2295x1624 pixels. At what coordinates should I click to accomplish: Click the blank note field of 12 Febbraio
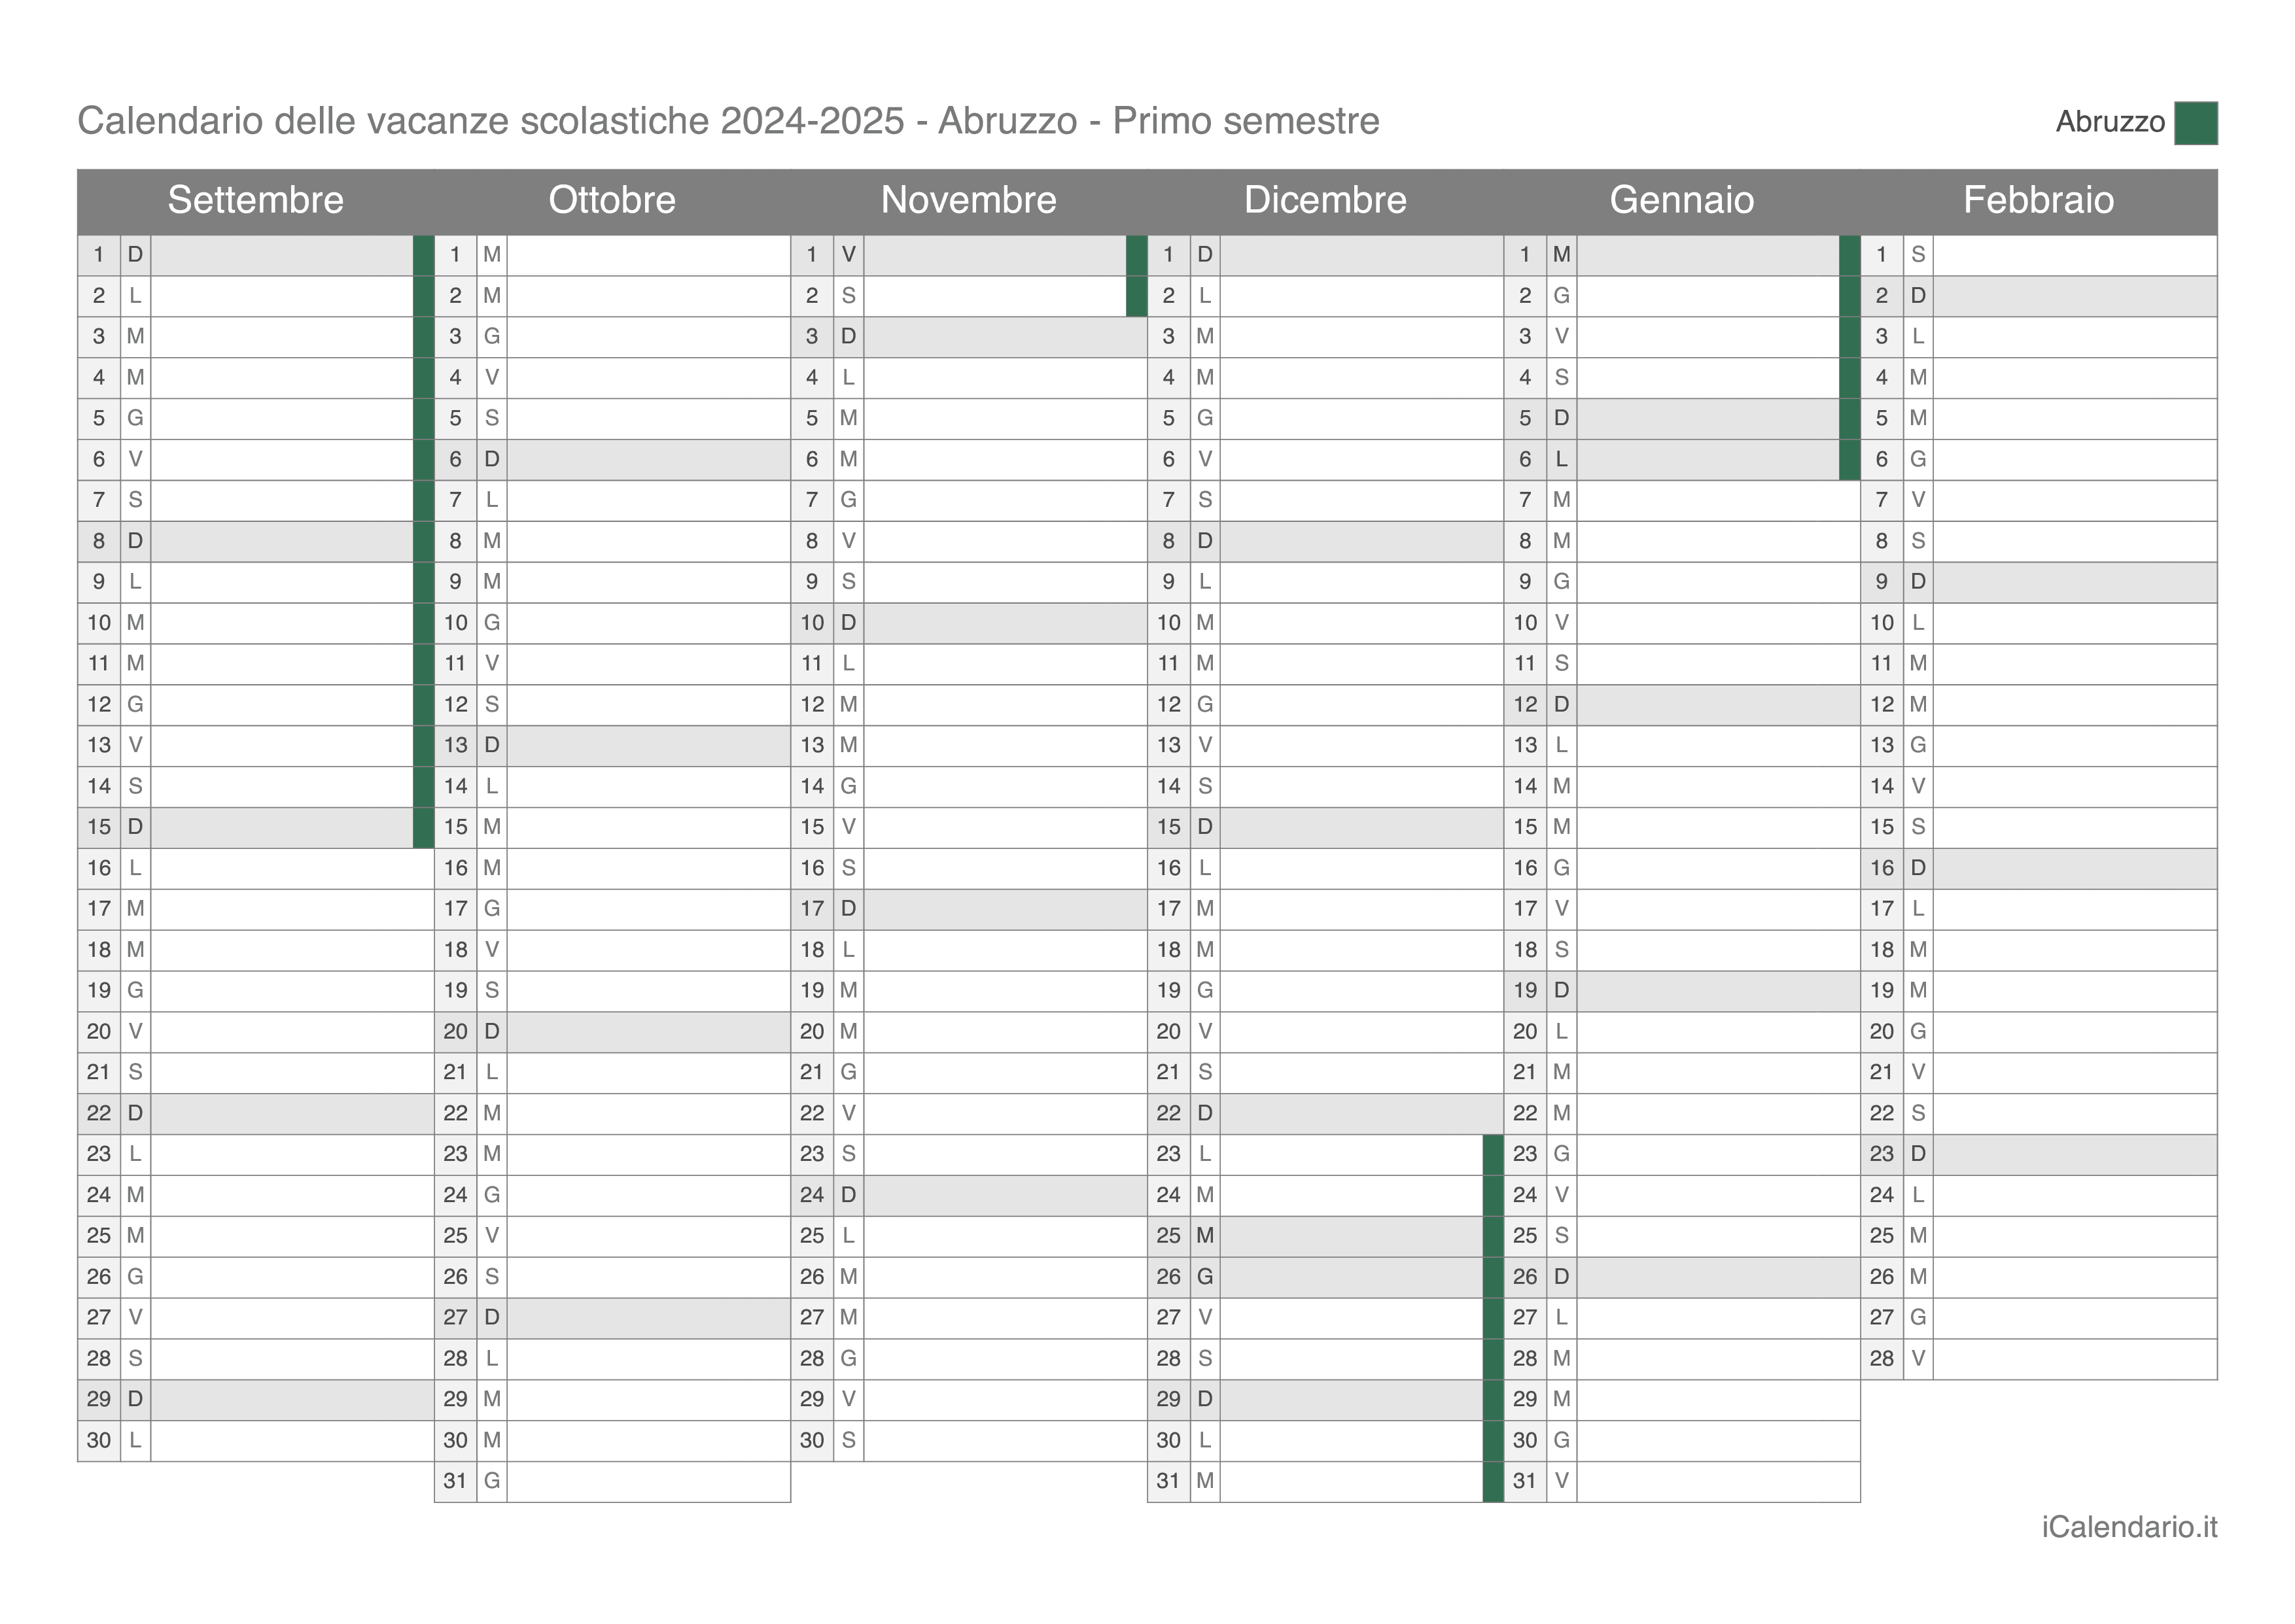click(x=2074, y=705)
